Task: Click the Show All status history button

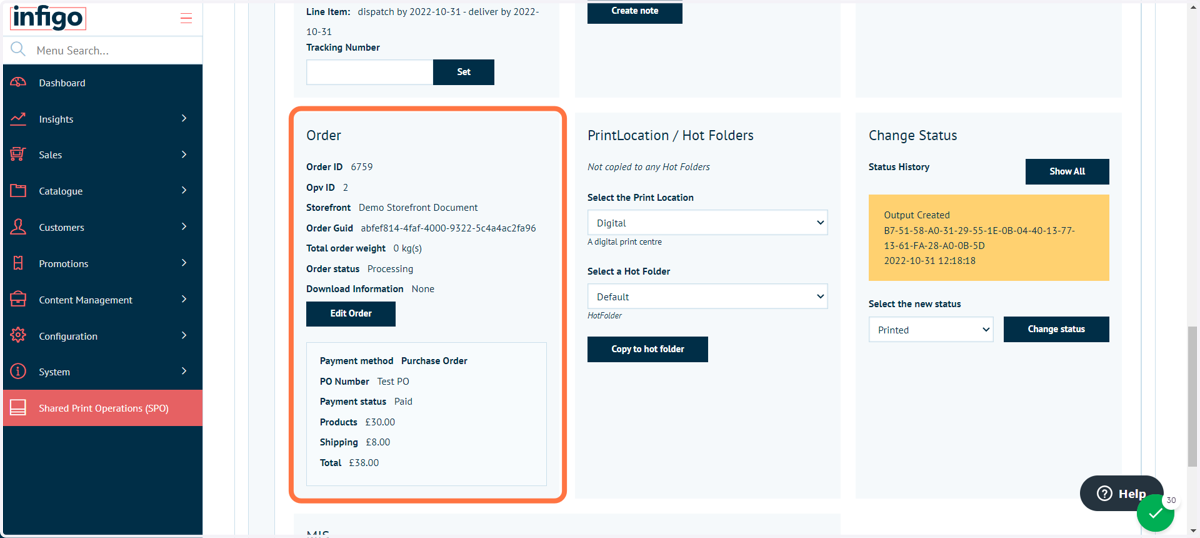Action: [x=1067, y=171]
